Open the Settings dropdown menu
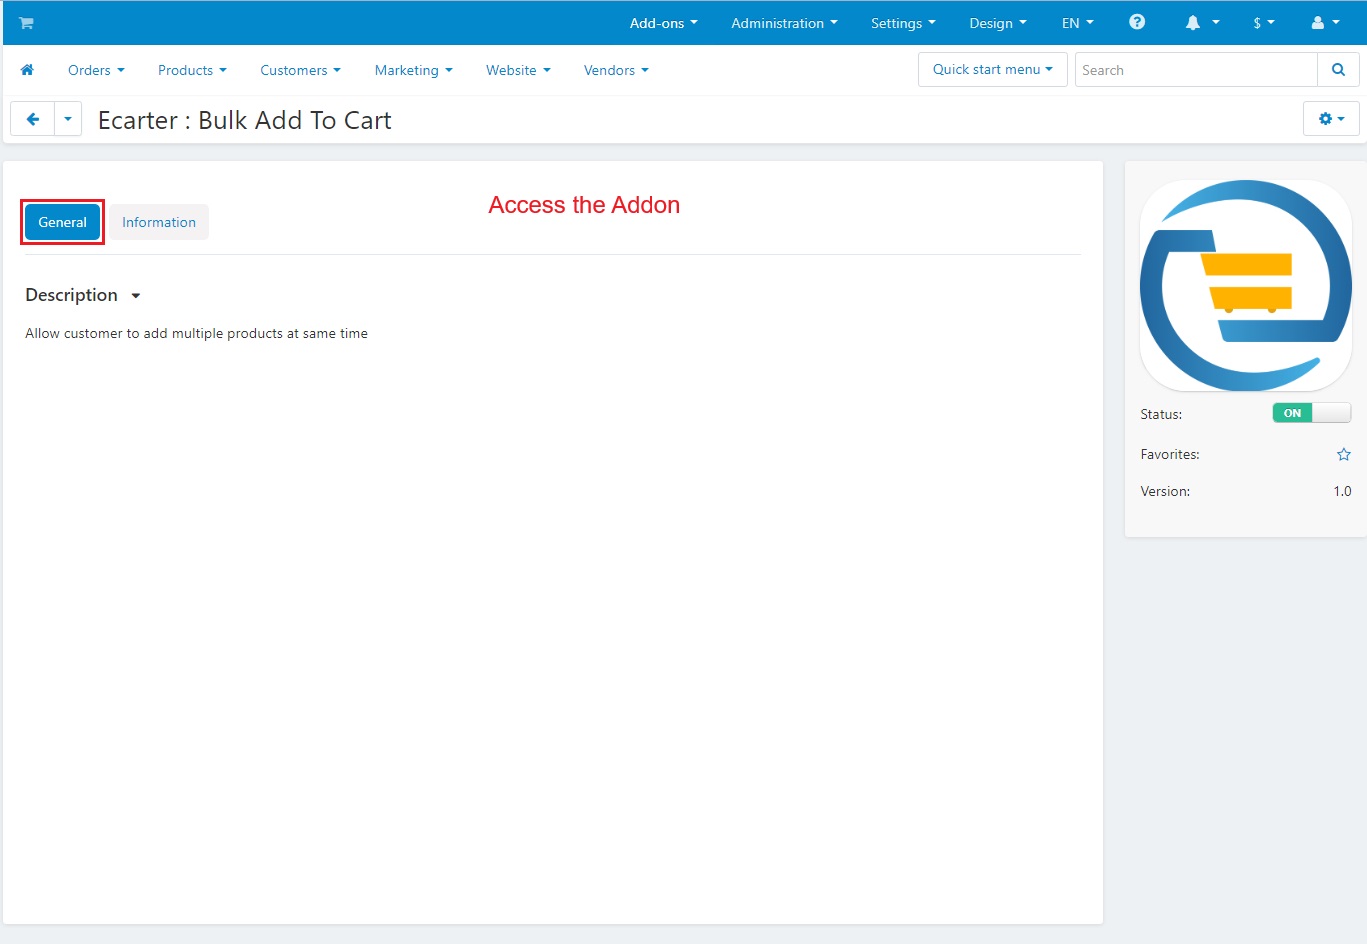 pos(903,23)
